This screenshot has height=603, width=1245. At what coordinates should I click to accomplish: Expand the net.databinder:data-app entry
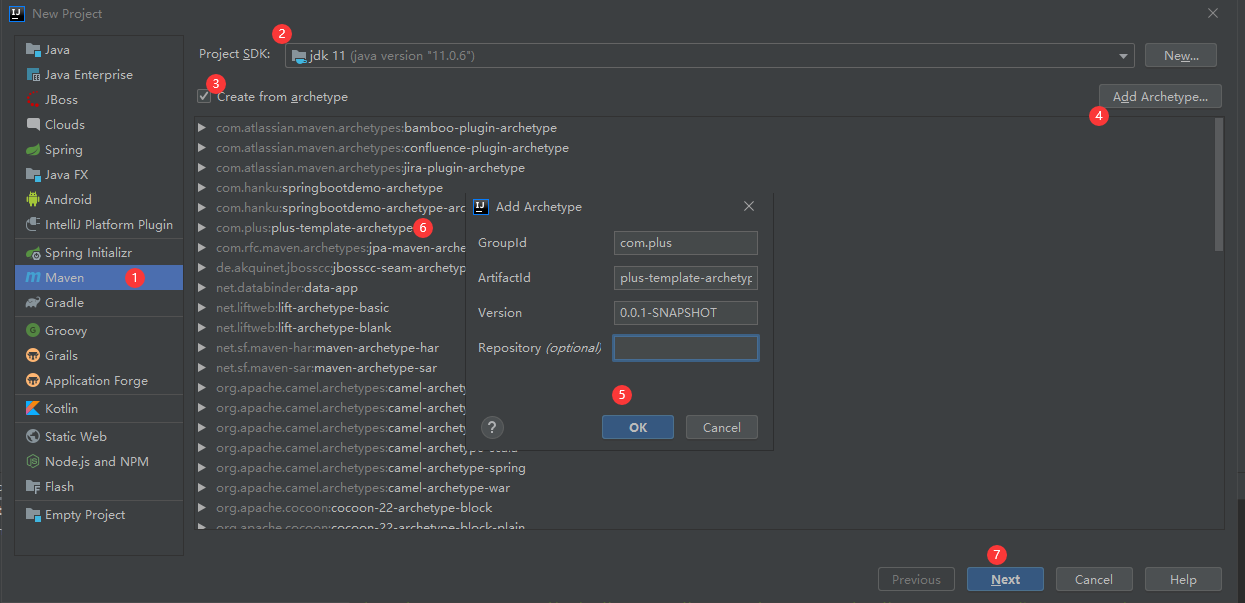tap(202, 288)
